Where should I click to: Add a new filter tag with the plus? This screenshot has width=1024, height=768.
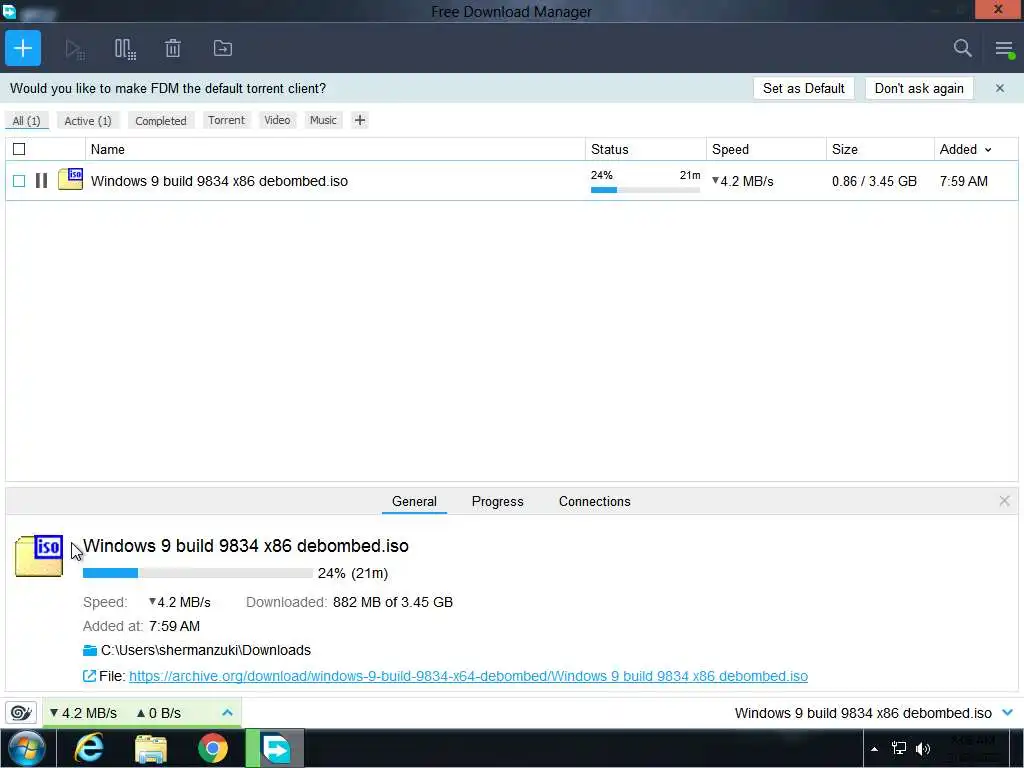pyautogui.click(x=359, y=120)
